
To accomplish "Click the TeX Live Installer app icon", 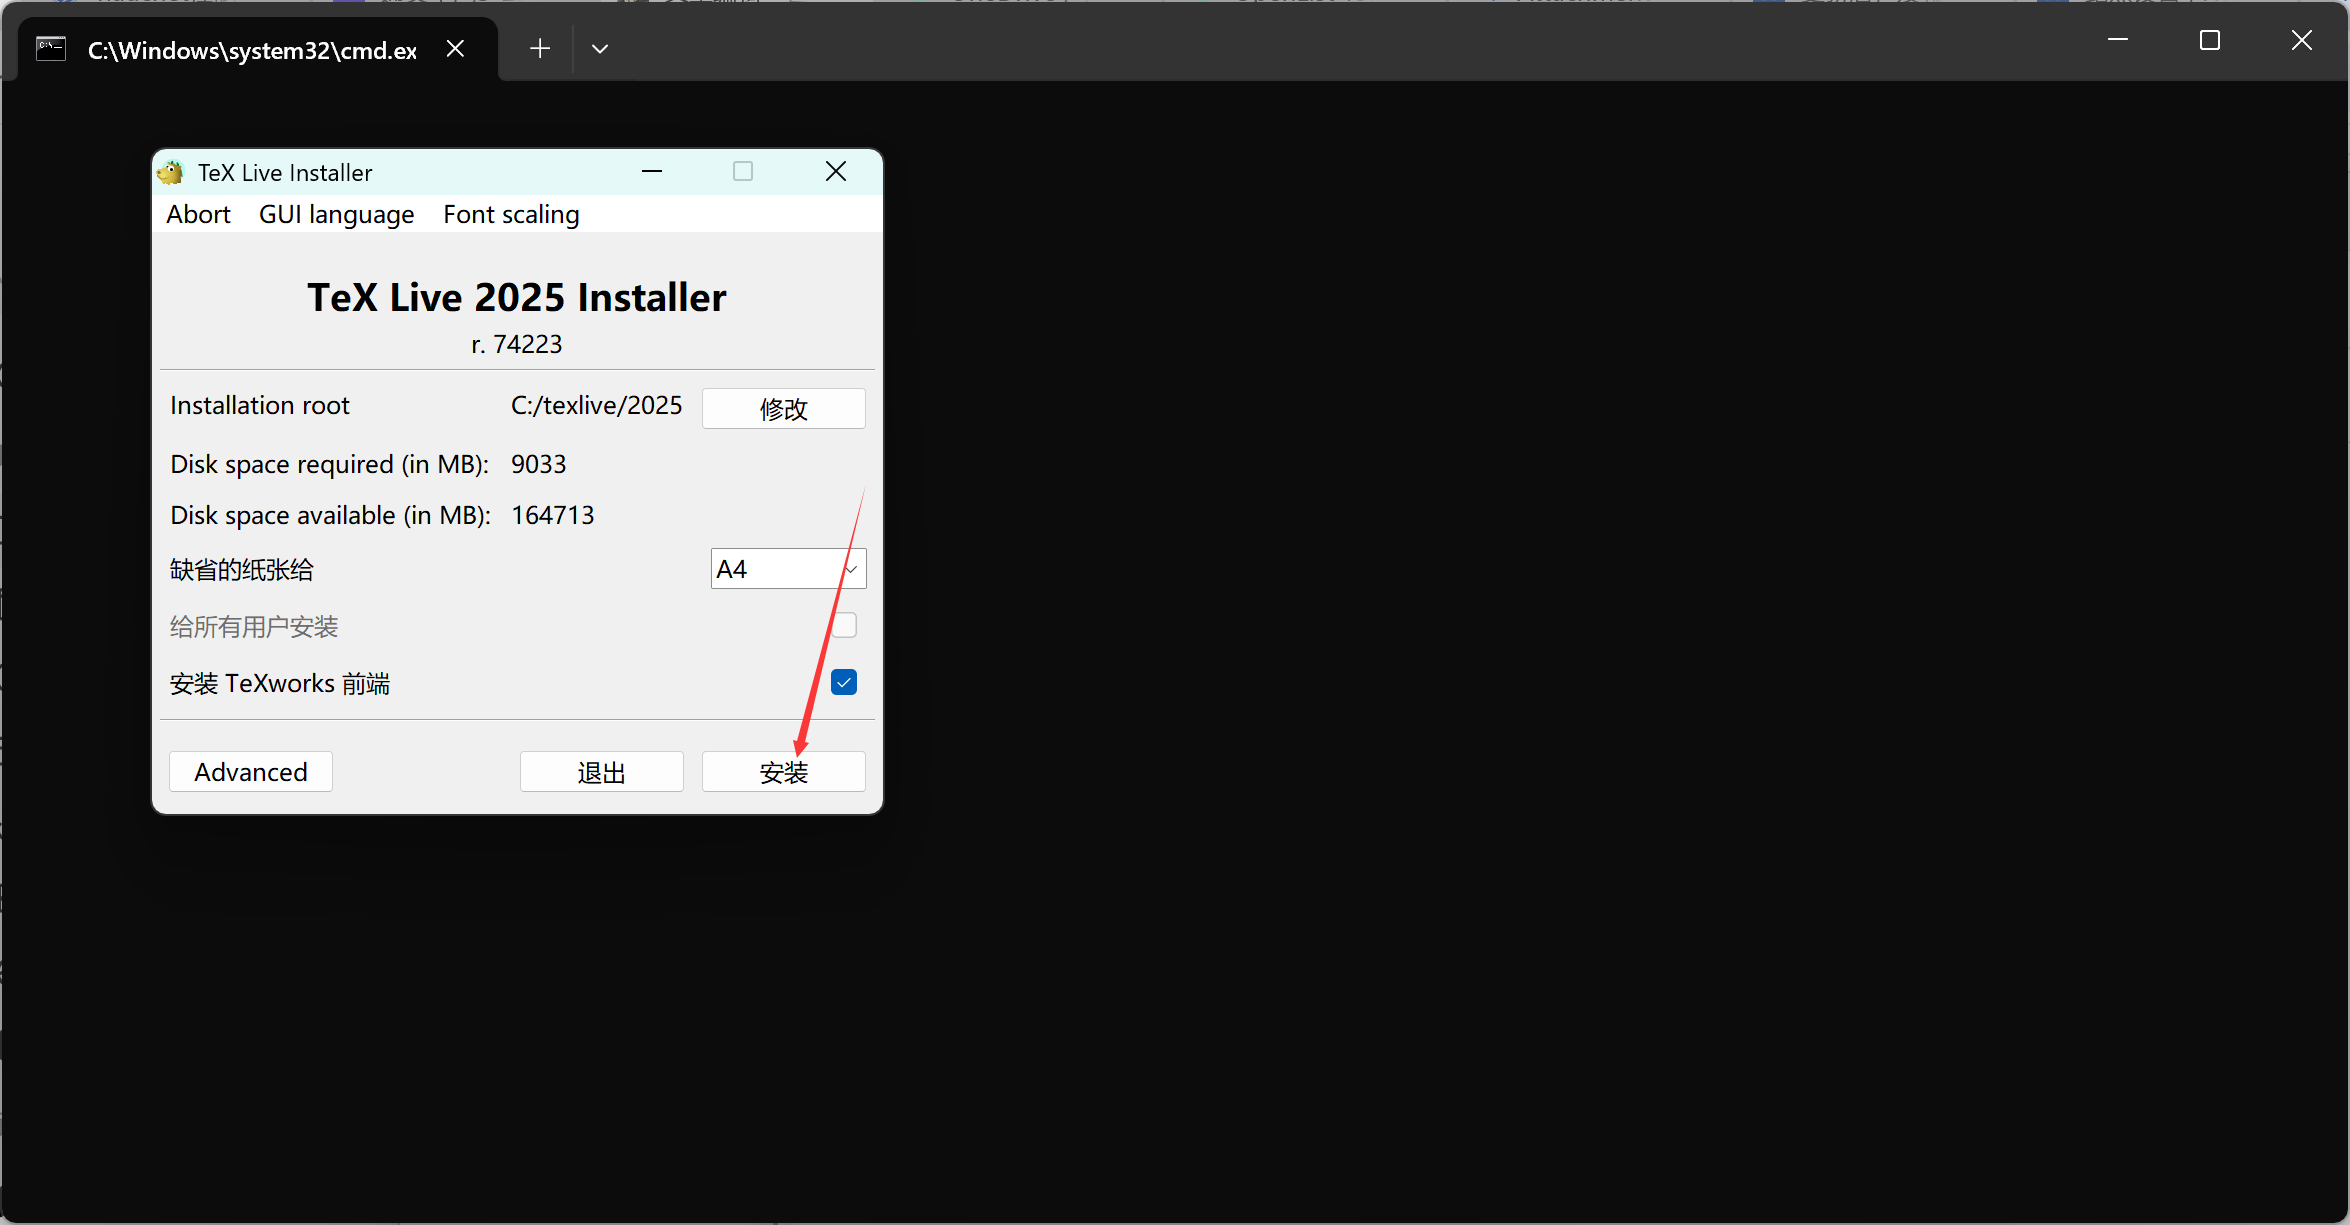I will pyautogui.click(x=171, y=172).
